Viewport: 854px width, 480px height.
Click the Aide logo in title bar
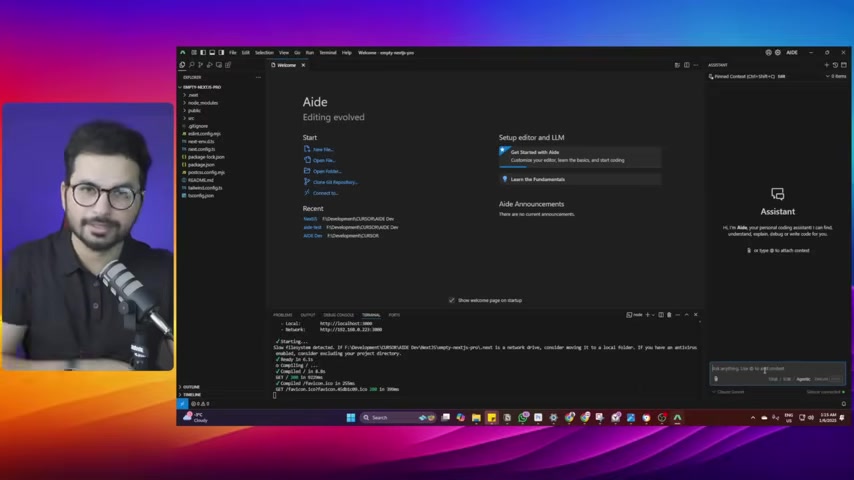point(183,53)
